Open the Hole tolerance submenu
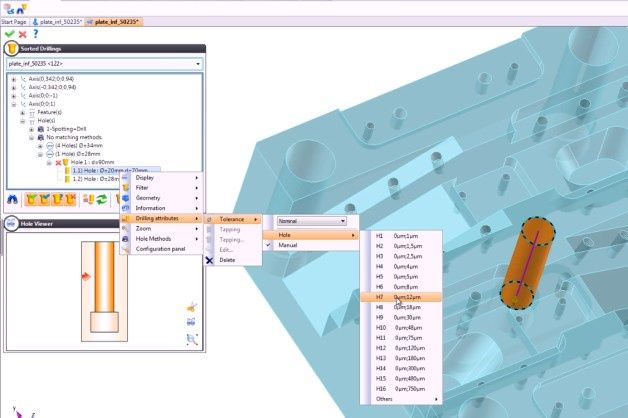The image size is (628, 418). point(311,235)
